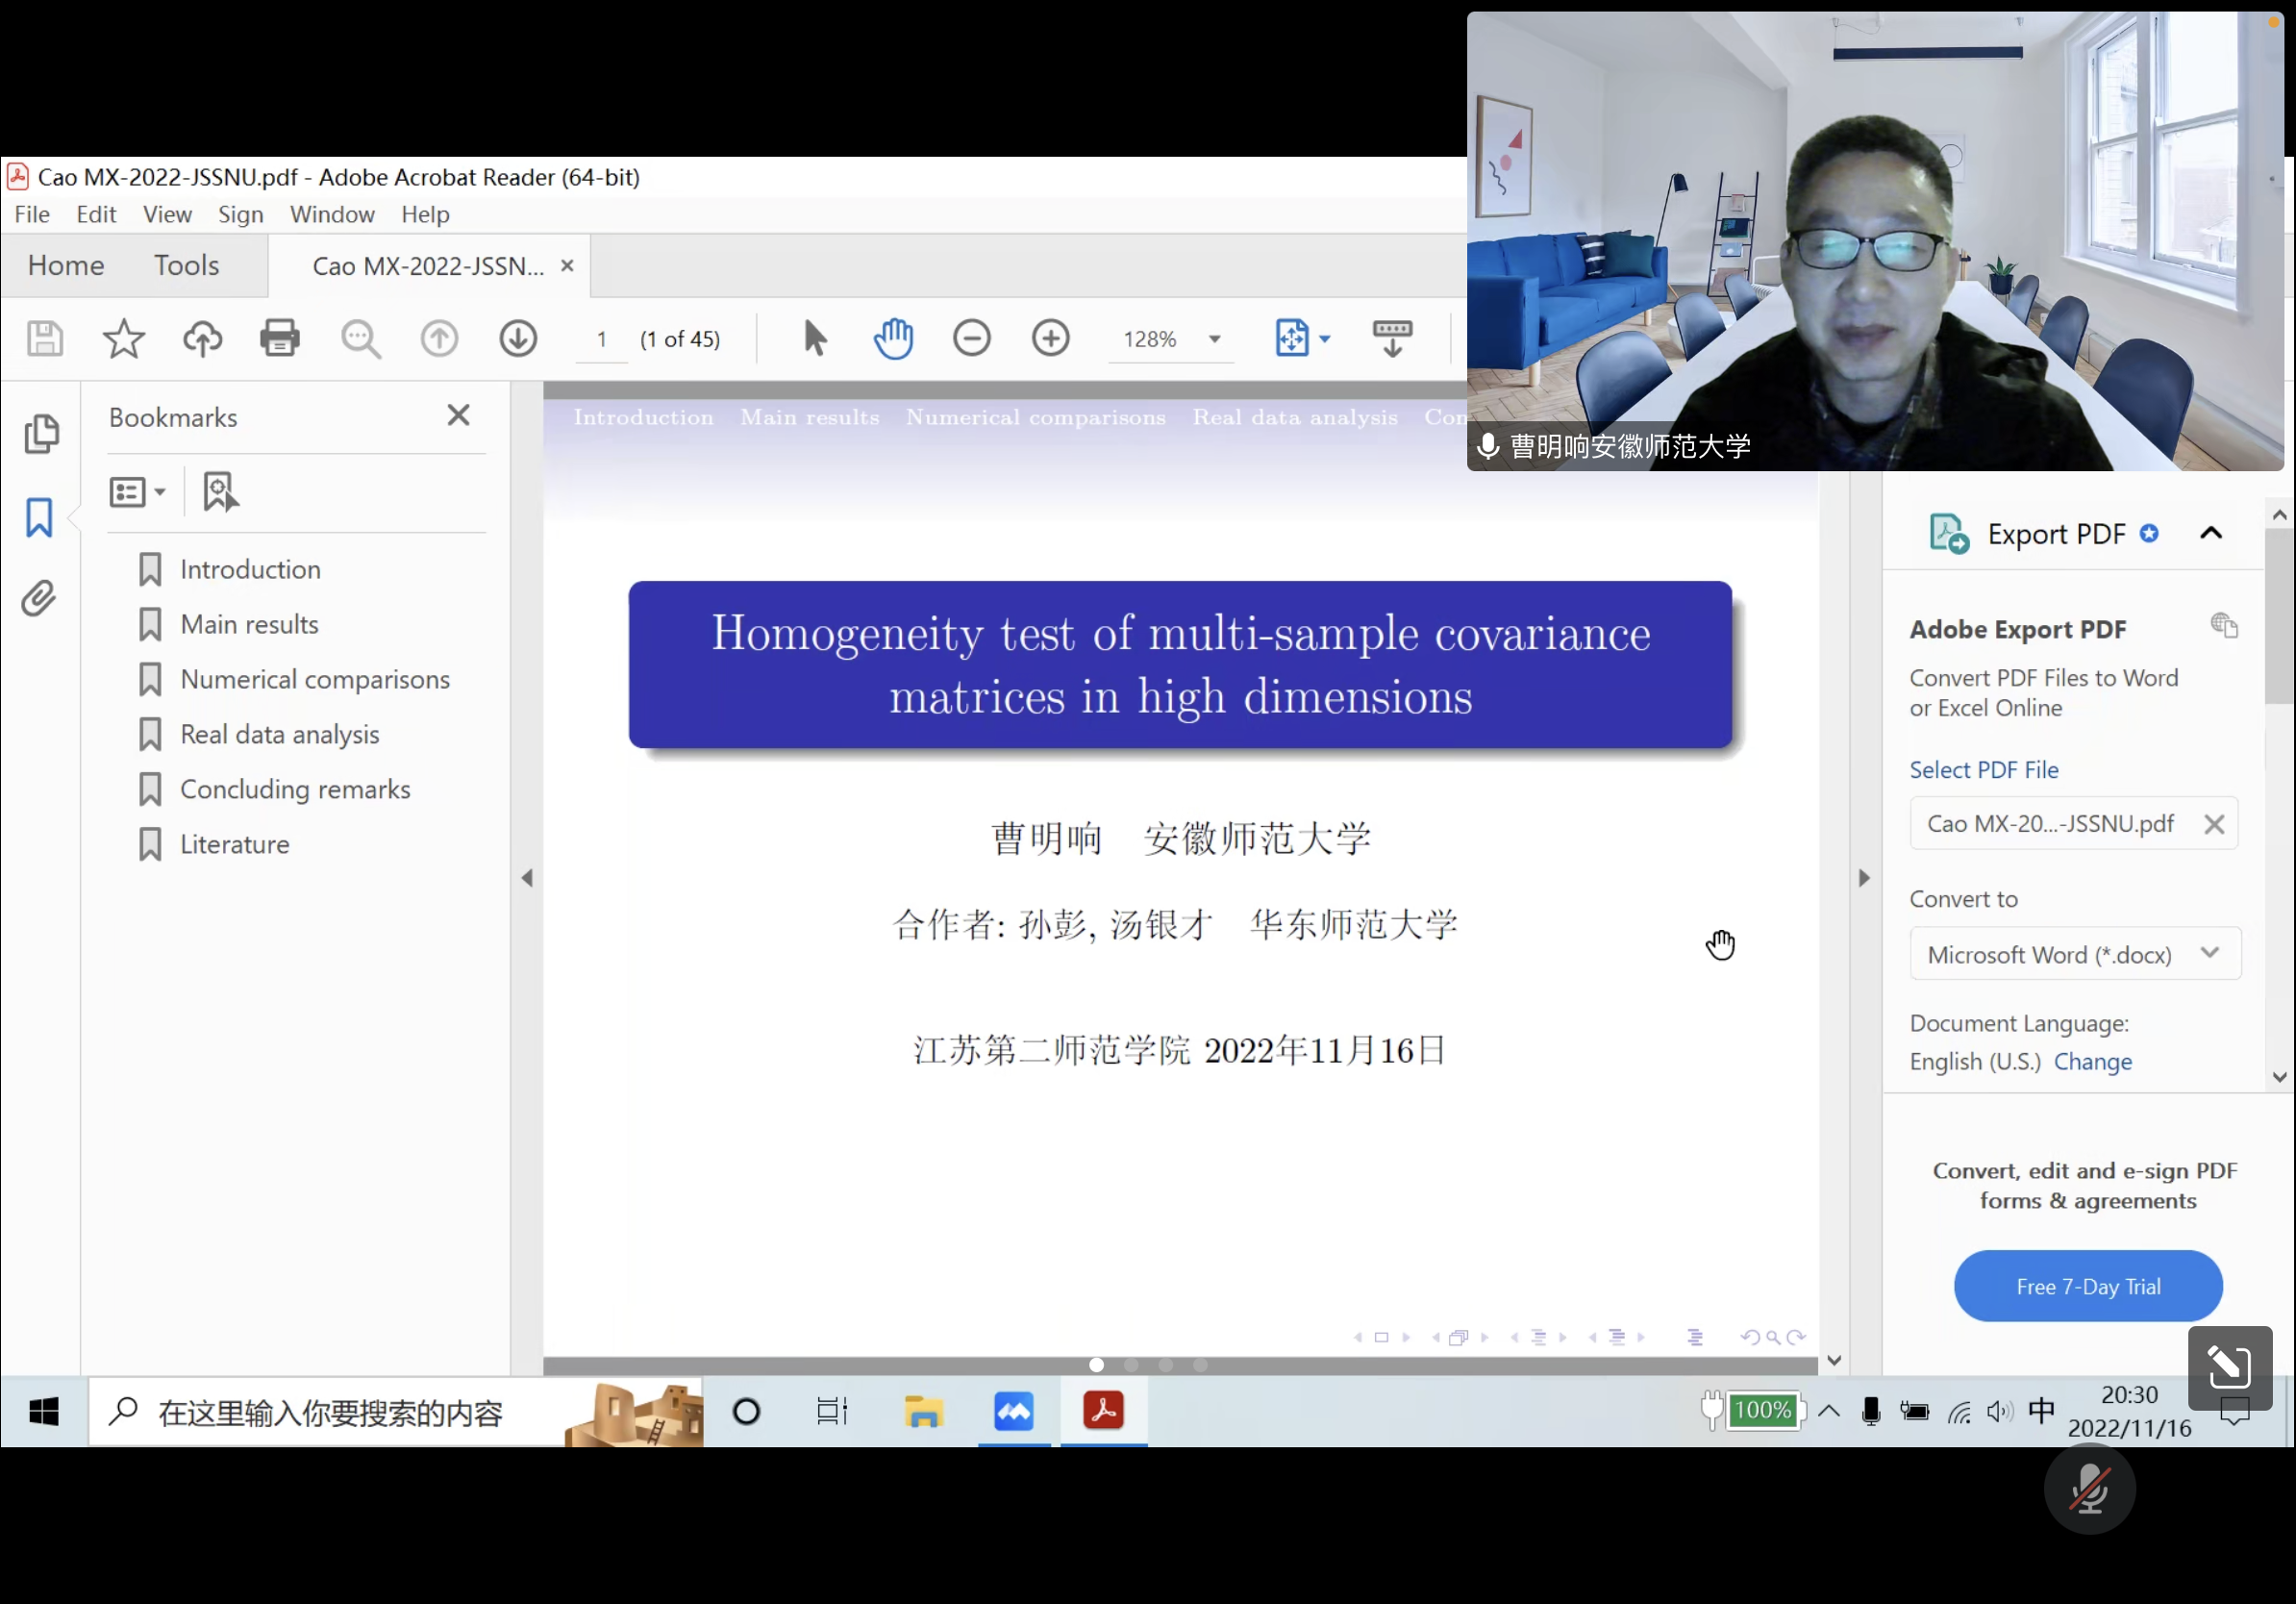
Task: Open the View menu
Action: tap(166, 214)
